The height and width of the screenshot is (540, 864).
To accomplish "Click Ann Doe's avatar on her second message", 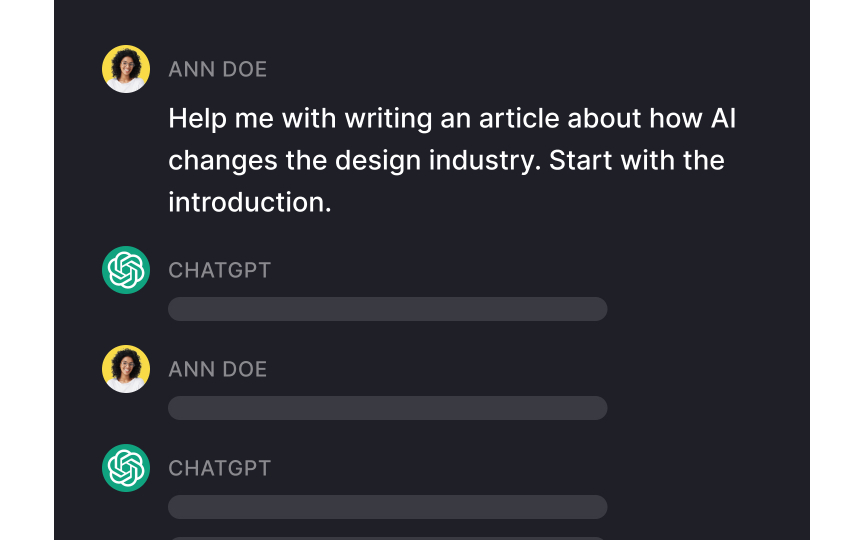I will (x=126, y=369).
